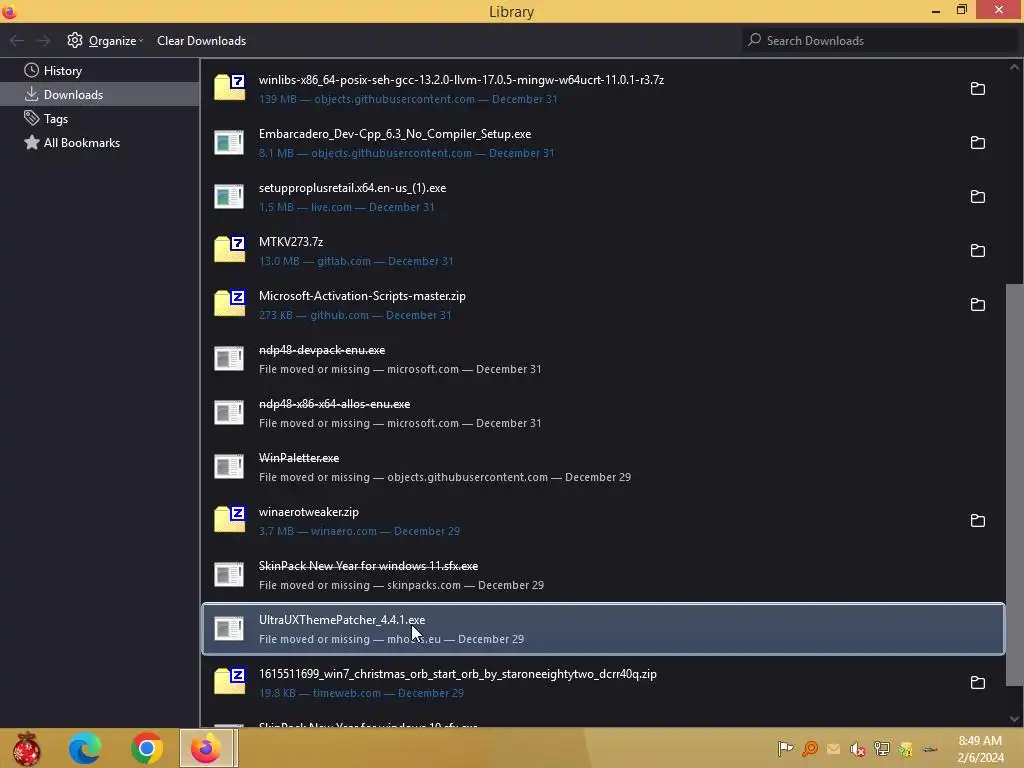Screen dimensions: 1024x768
Task: Show winaerotweaker.zip in containing folder
Action: [x=977, y=521]
